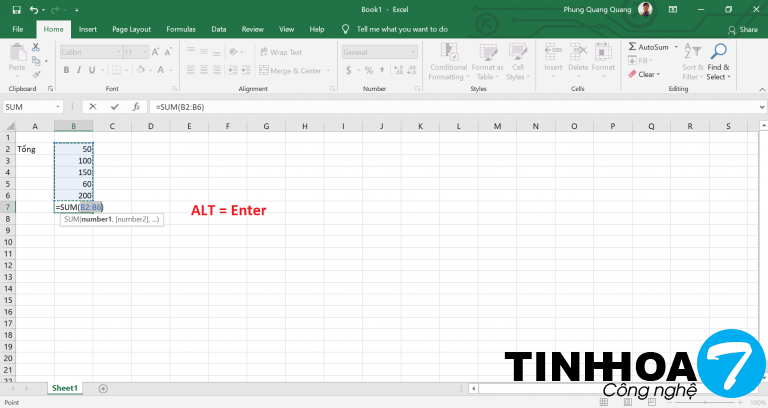Click the Save icon in quick access toolbar
Viewport: 768px width, 408px height.
tap(18, 9)
